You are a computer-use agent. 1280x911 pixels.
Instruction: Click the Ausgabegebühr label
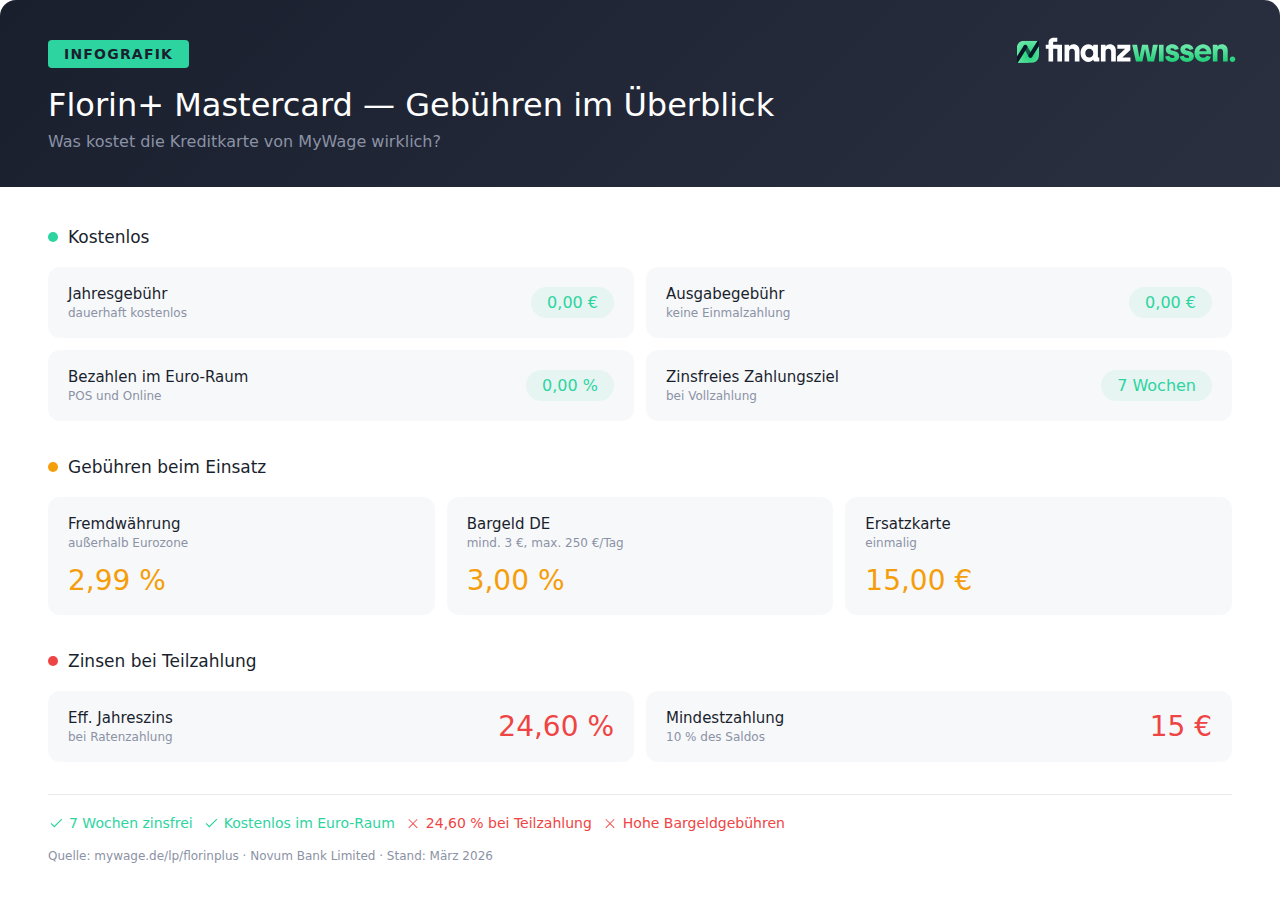(x=725, y=294)
